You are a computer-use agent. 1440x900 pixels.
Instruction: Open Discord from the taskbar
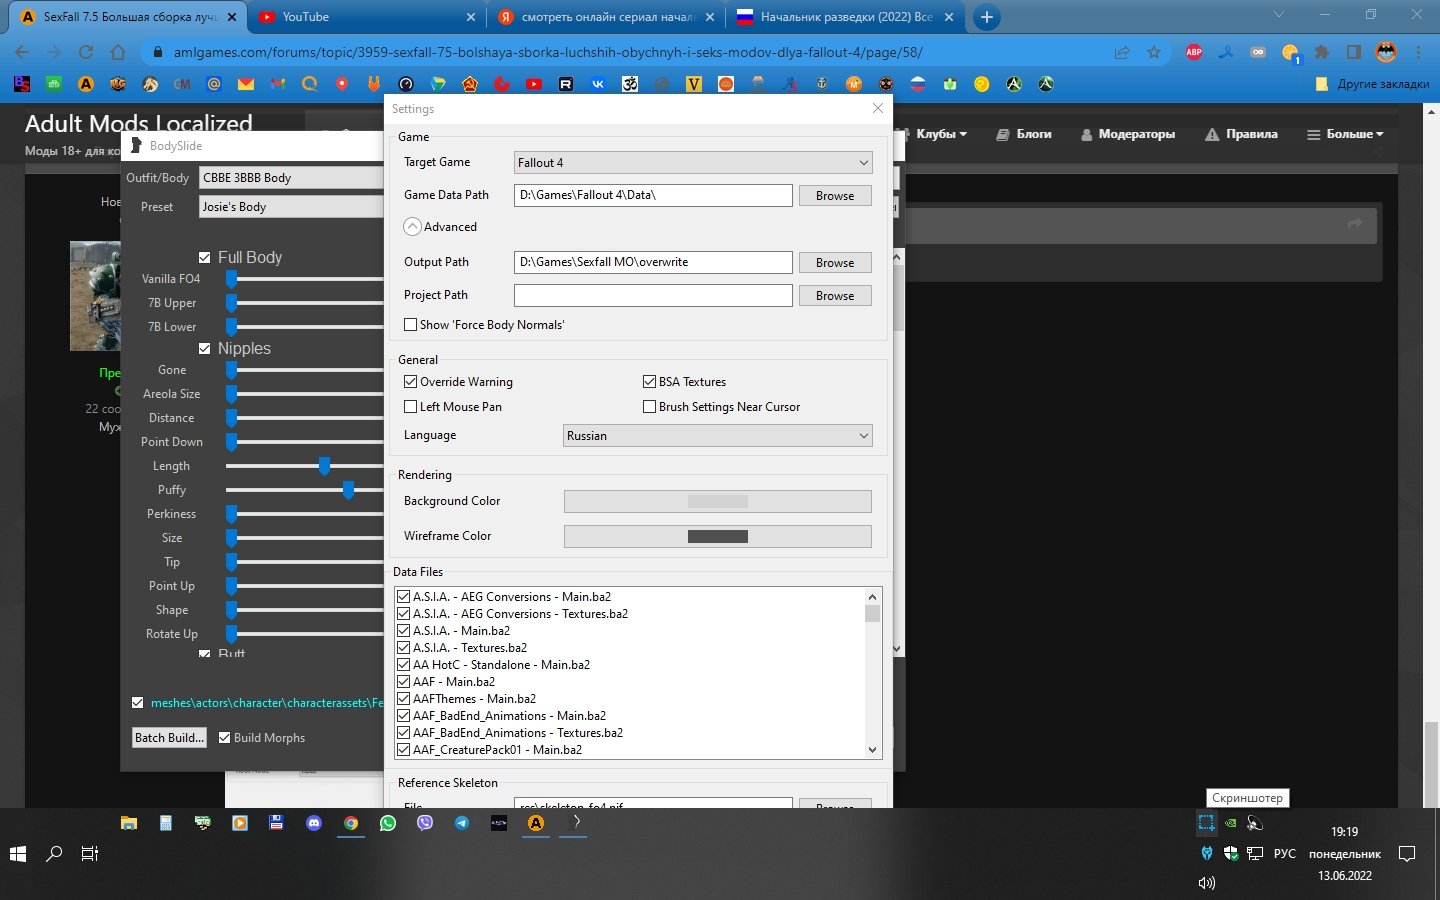314,823
